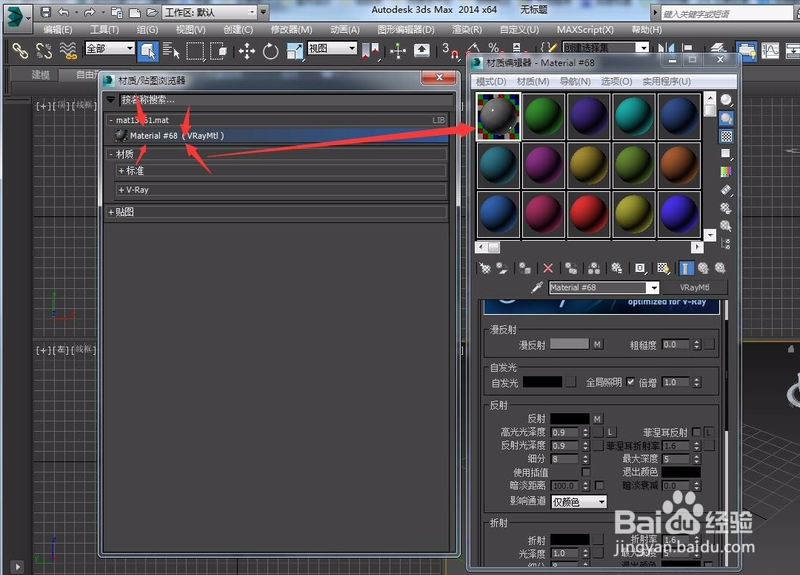Click the map button next to 粗糙度
This screenshot has height=575, width=800.
point(709,344)
